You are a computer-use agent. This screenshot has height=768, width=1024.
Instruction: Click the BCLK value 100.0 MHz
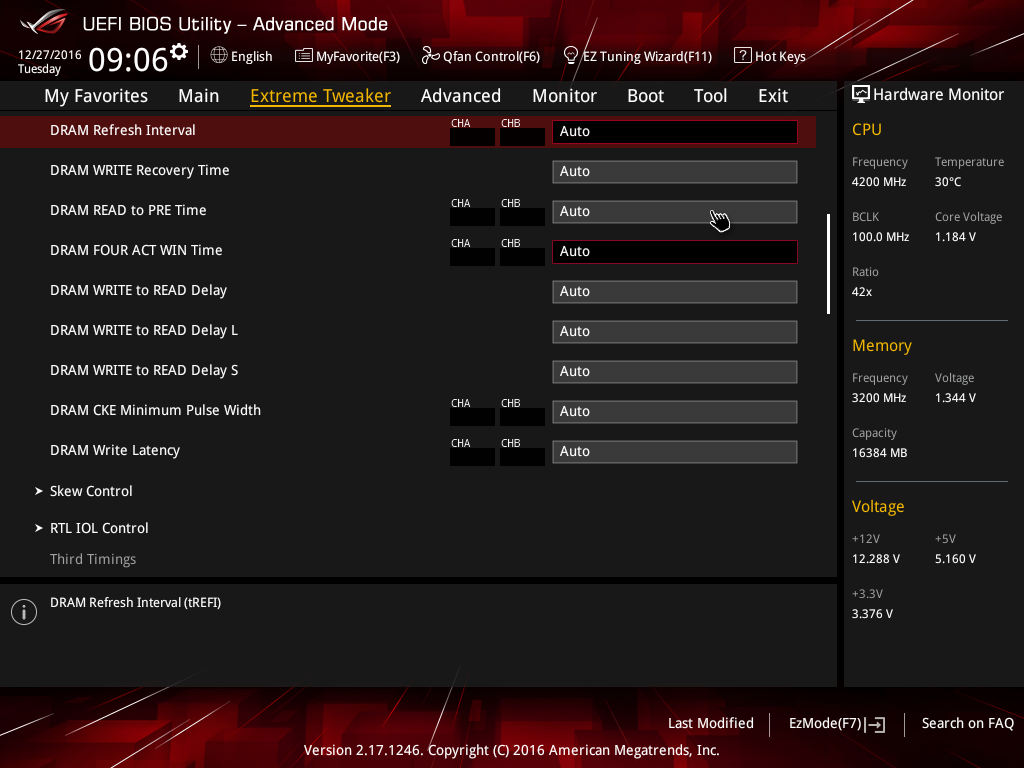880,236
